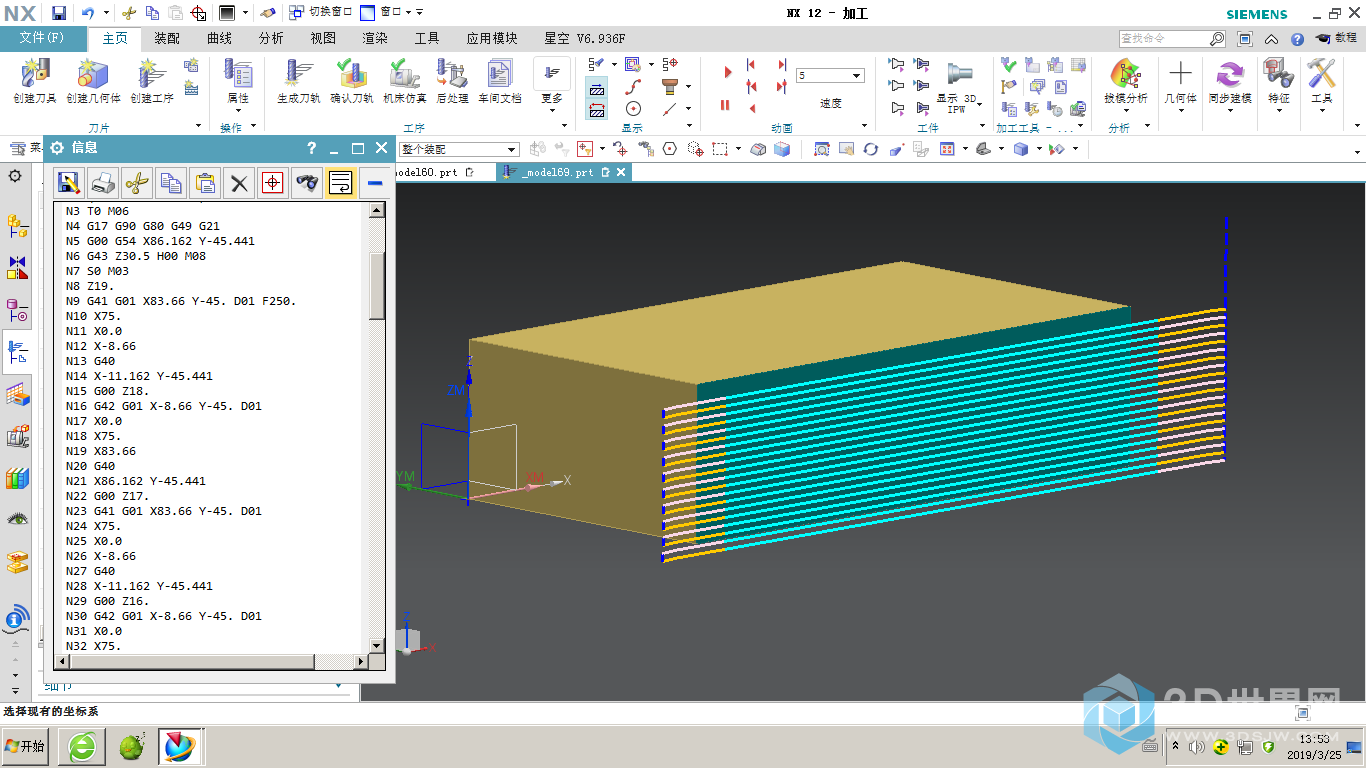
Task: Click the binoculars find icon in Information window
Action: [x=307, y=183]
